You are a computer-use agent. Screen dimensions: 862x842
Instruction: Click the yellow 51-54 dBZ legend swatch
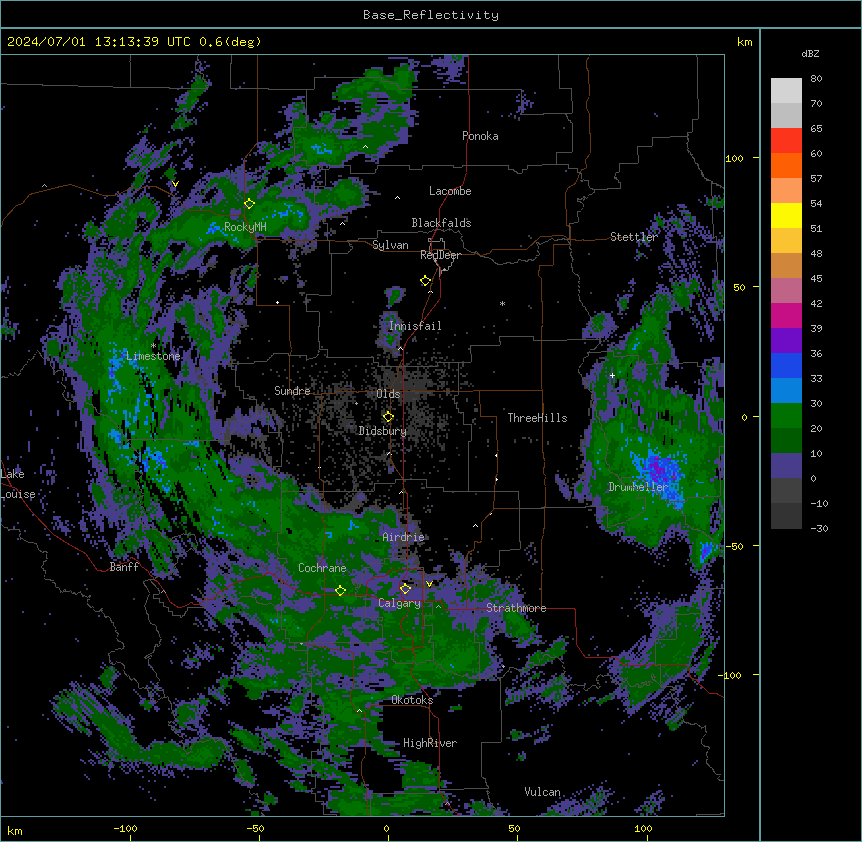786,215
